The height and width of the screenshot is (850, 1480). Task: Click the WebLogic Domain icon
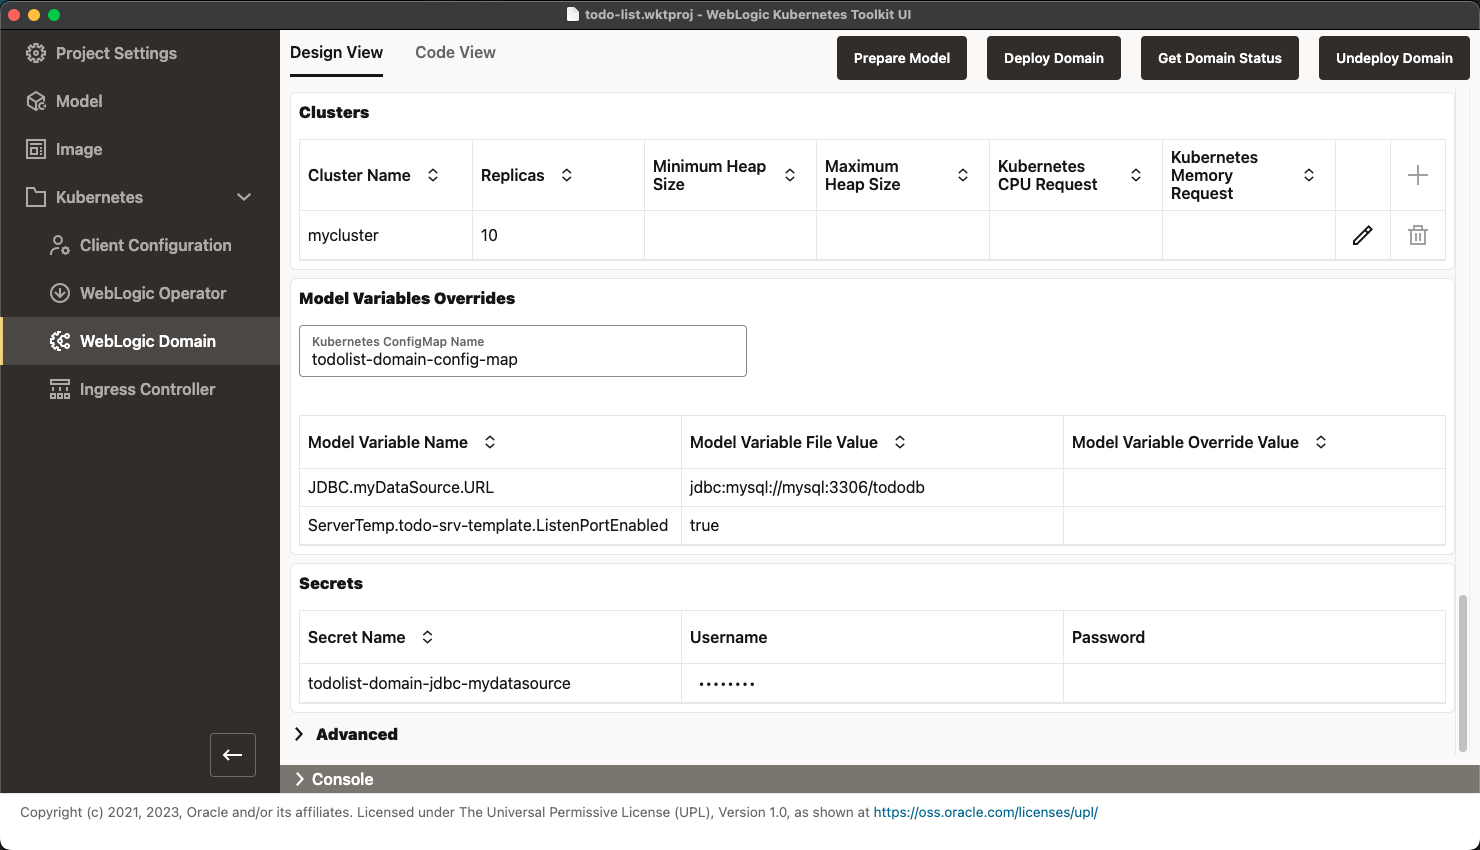tap(60, 341)
